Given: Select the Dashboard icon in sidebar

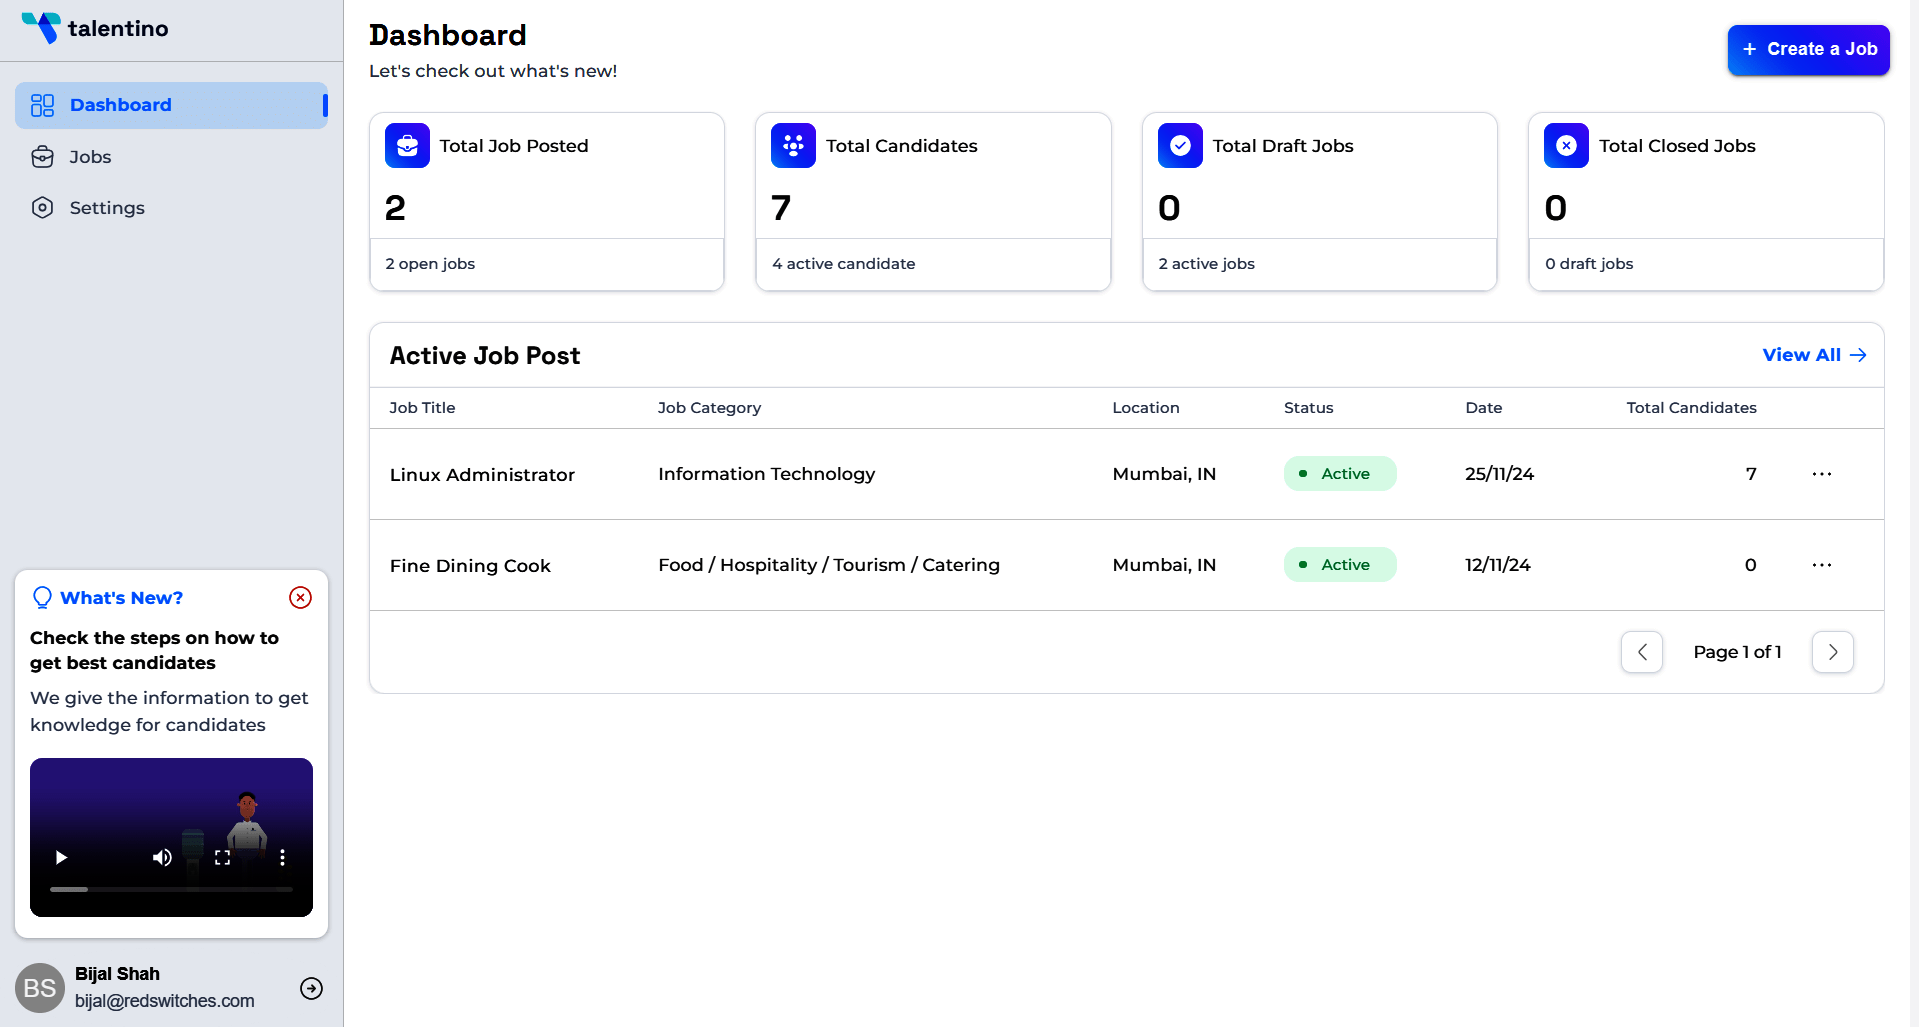Looking at the screenshot, I should point(42,104).
